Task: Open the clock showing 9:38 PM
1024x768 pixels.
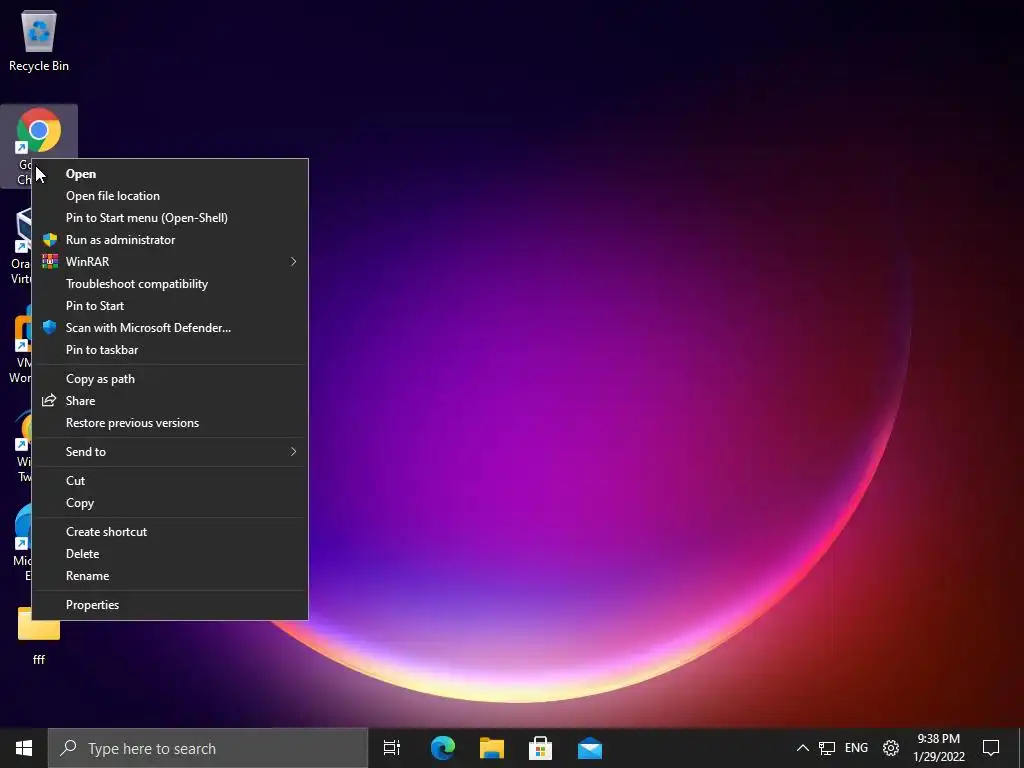Action: tap(938, 748)
